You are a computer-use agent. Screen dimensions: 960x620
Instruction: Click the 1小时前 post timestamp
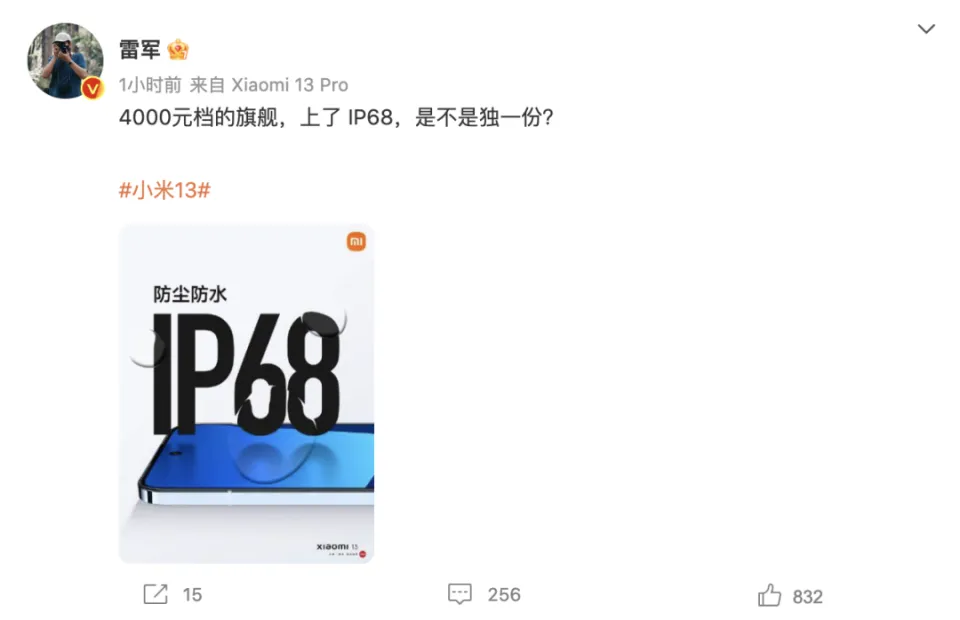click(150, 85)
